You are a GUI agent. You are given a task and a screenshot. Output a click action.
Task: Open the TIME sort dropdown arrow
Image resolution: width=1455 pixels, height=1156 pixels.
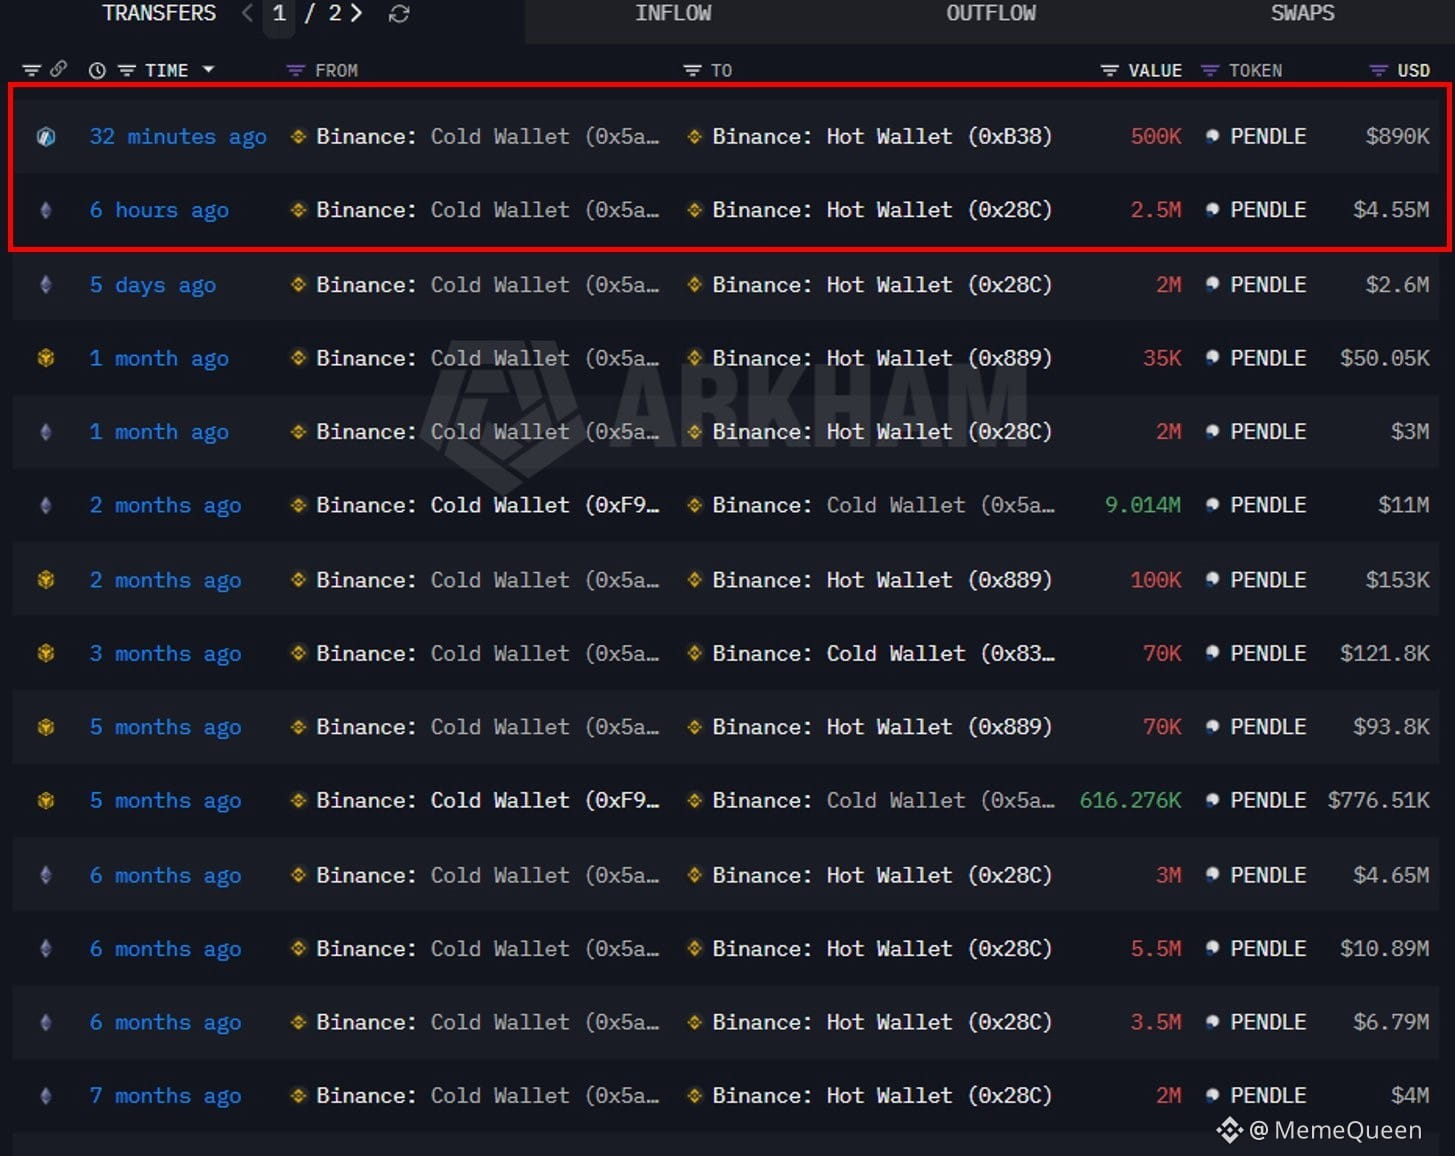208,70
